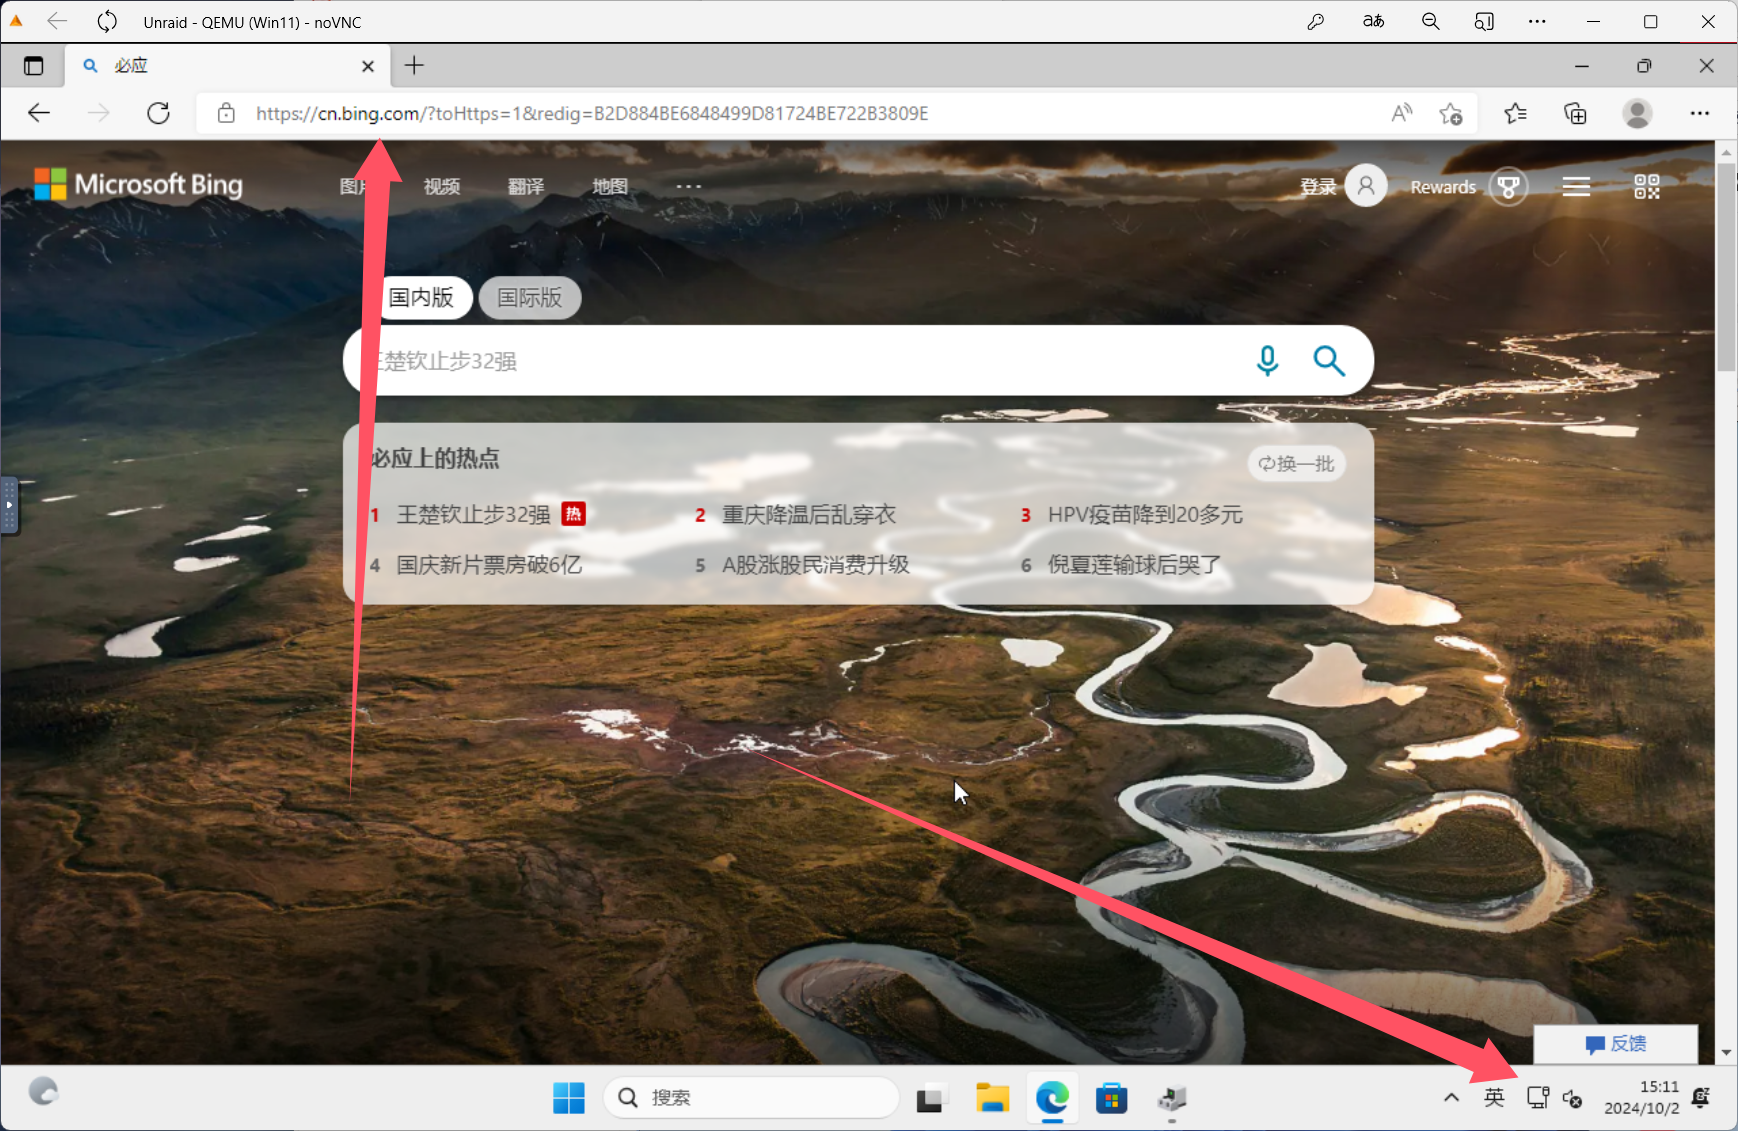Click the Bing search input box
This screenshot has width=1738, height=1131.
(800, 361)
